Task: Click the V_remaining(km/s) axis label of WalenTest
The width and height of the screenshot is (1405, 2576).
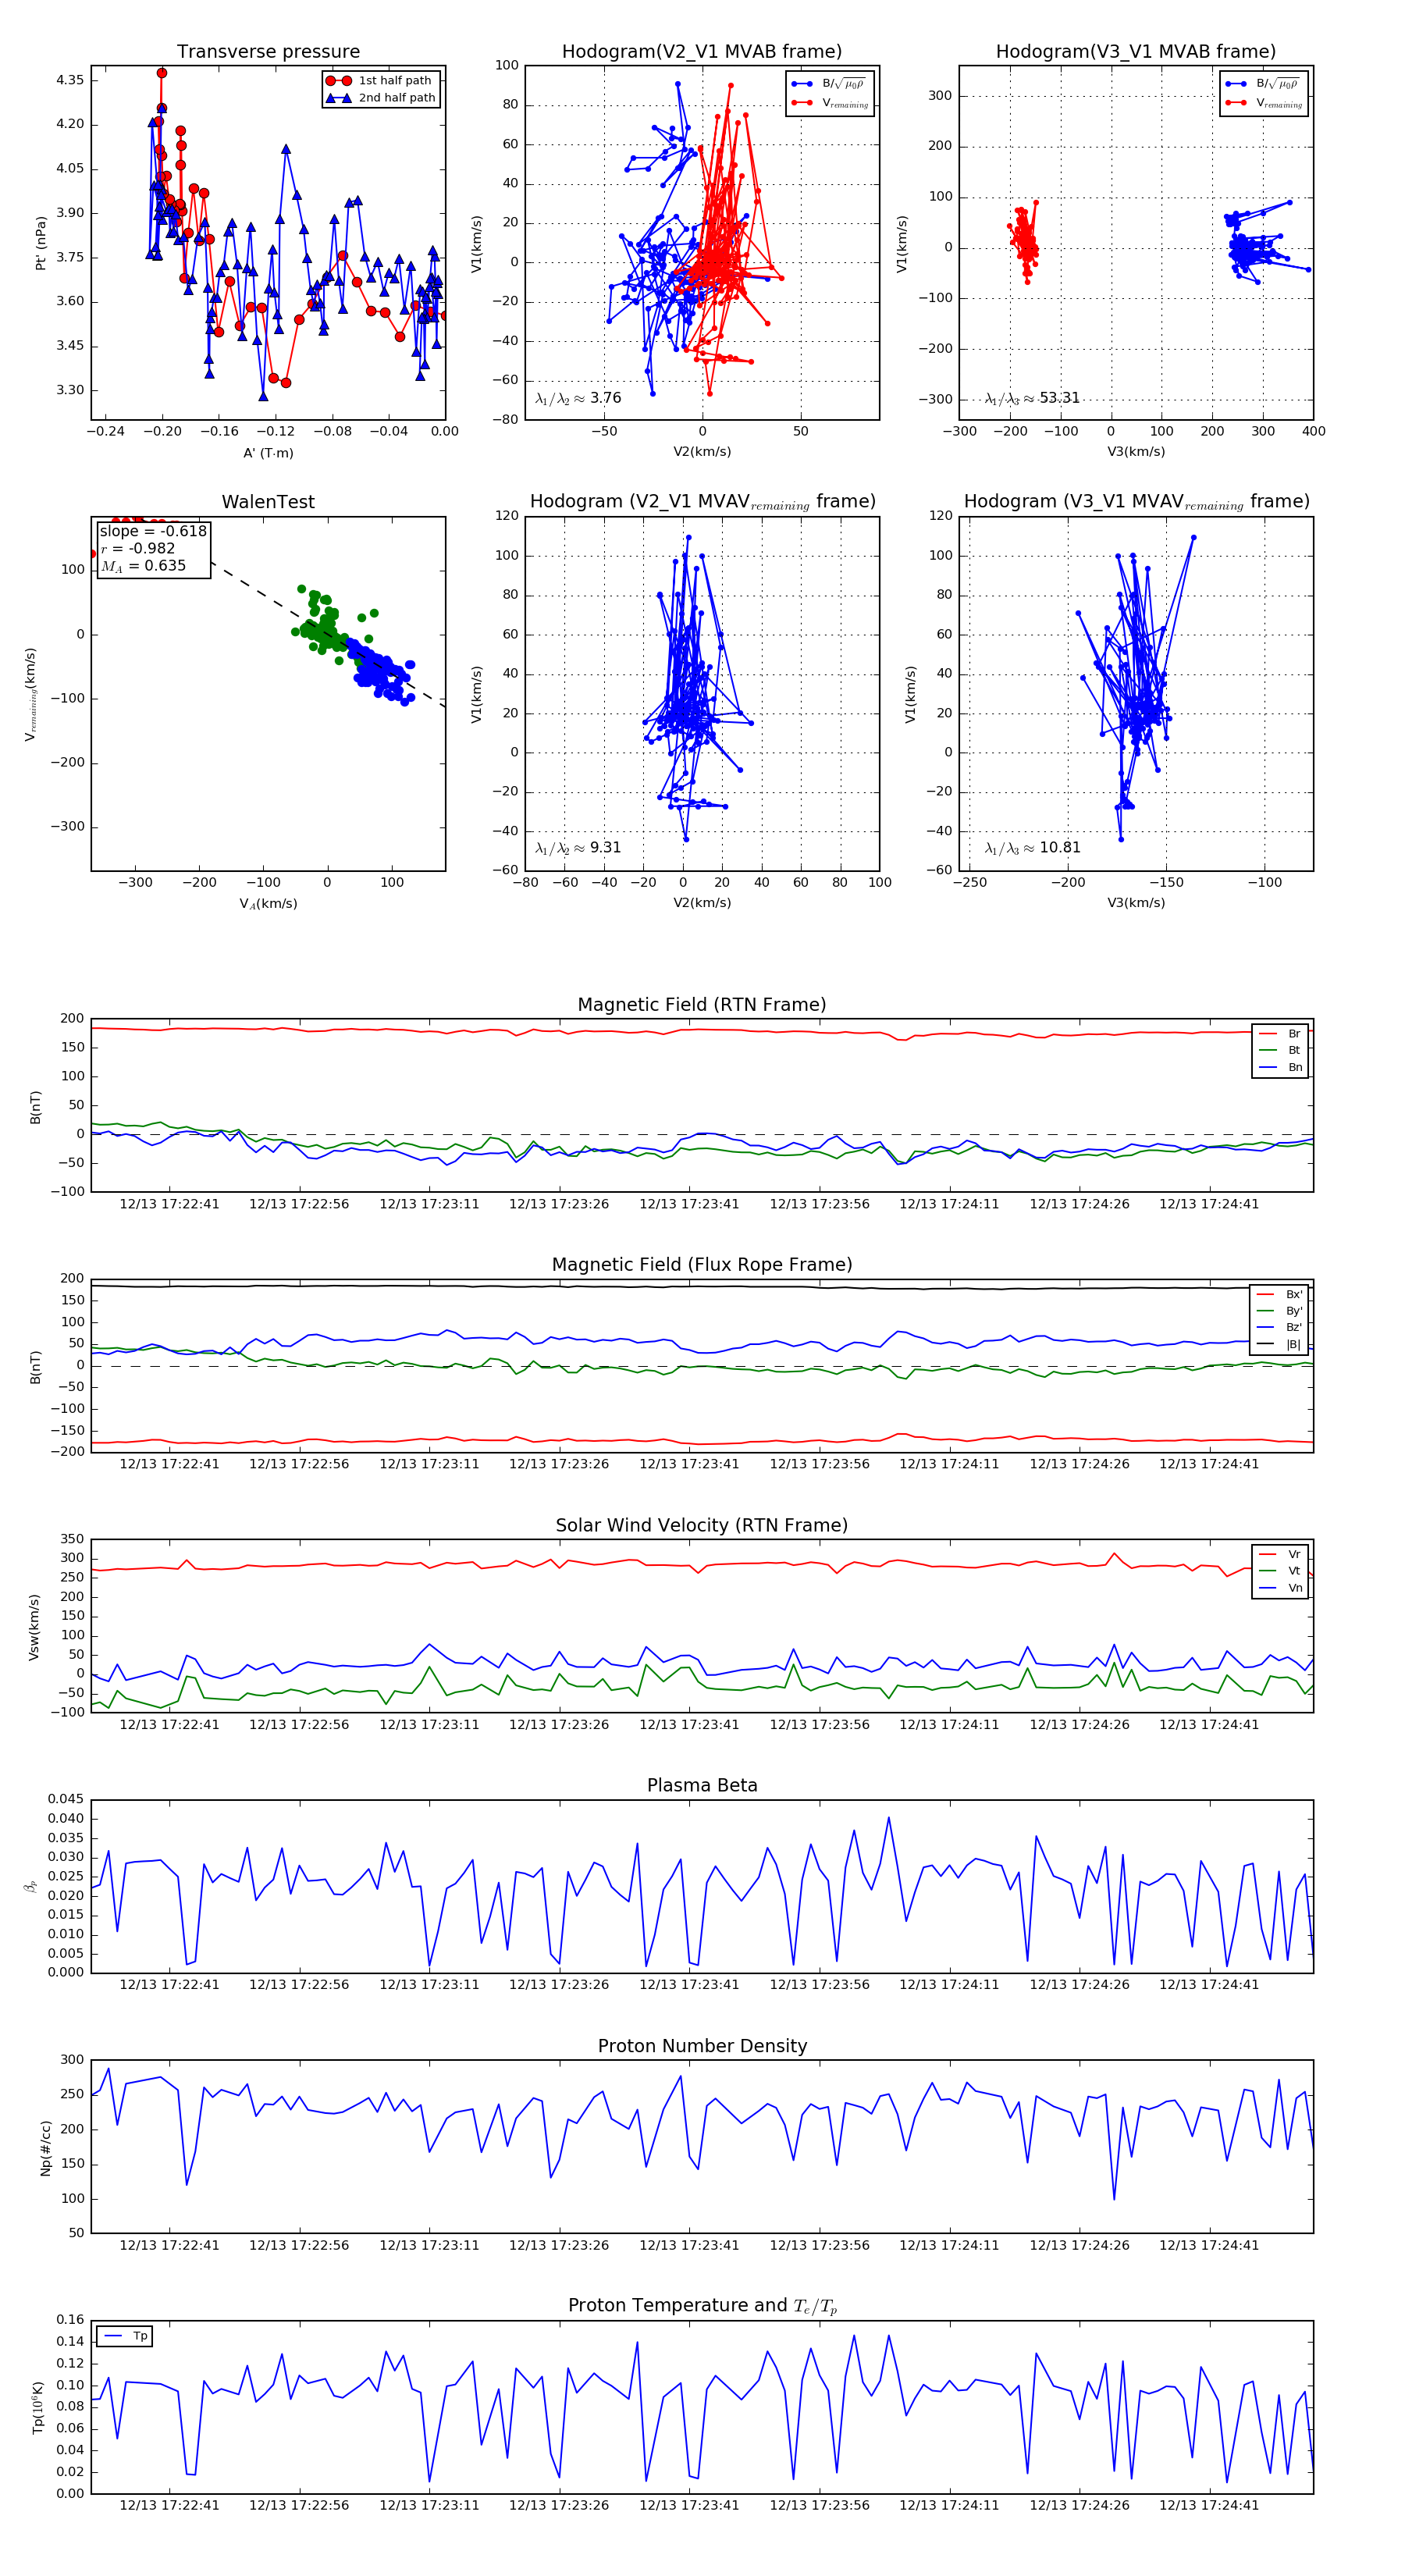Action: [30, 694]
